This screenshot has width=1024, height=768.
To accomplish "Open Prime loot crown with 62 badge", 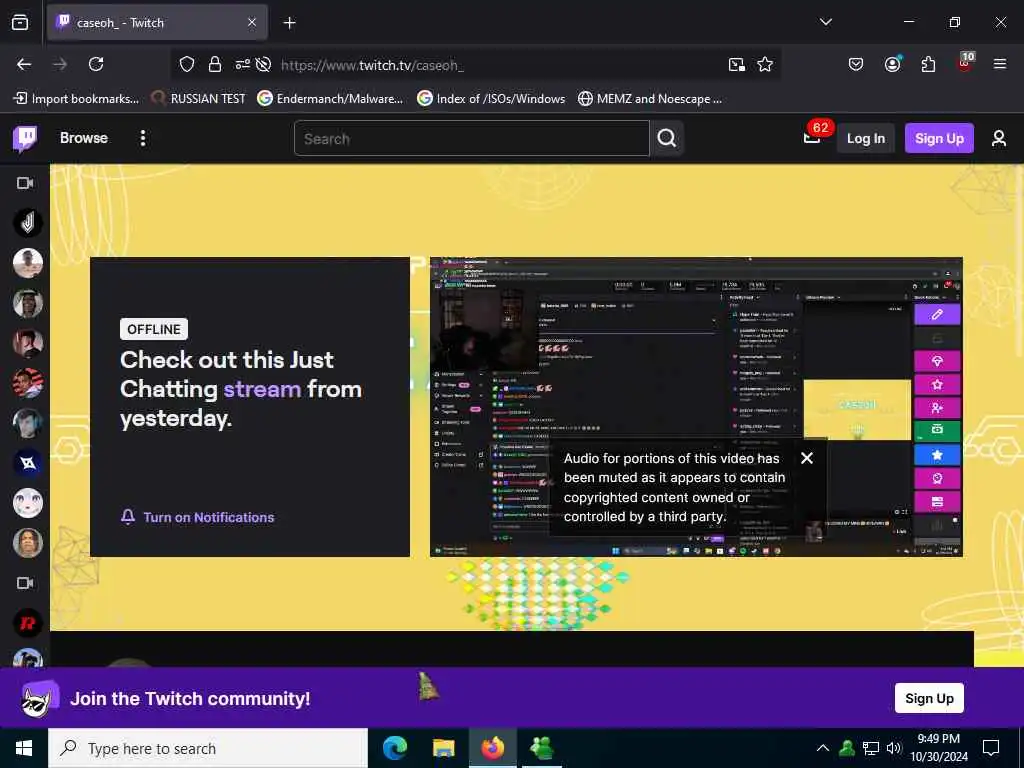I will pyautogui.click(x=812, y=138).
